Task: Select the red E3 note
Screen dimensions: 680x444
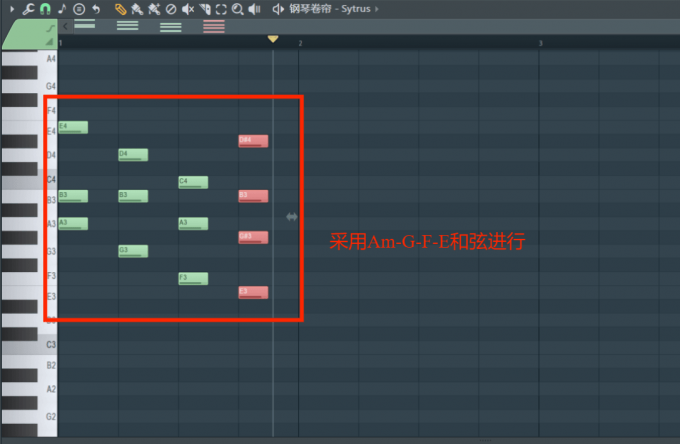Action: coord(253,292)
